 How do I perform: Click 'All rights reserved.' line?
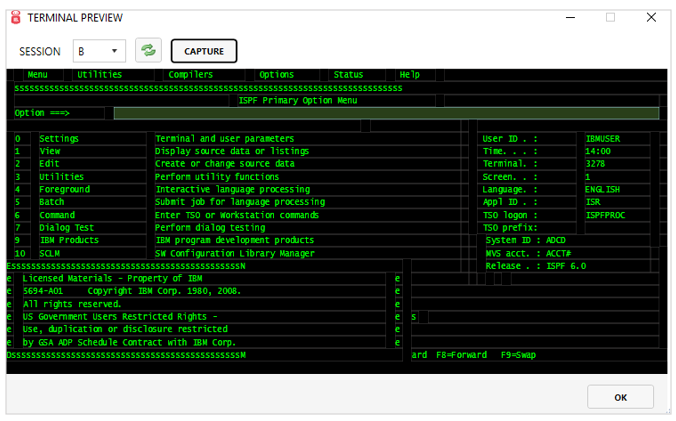pyautogui.click(x=72, y=304)
